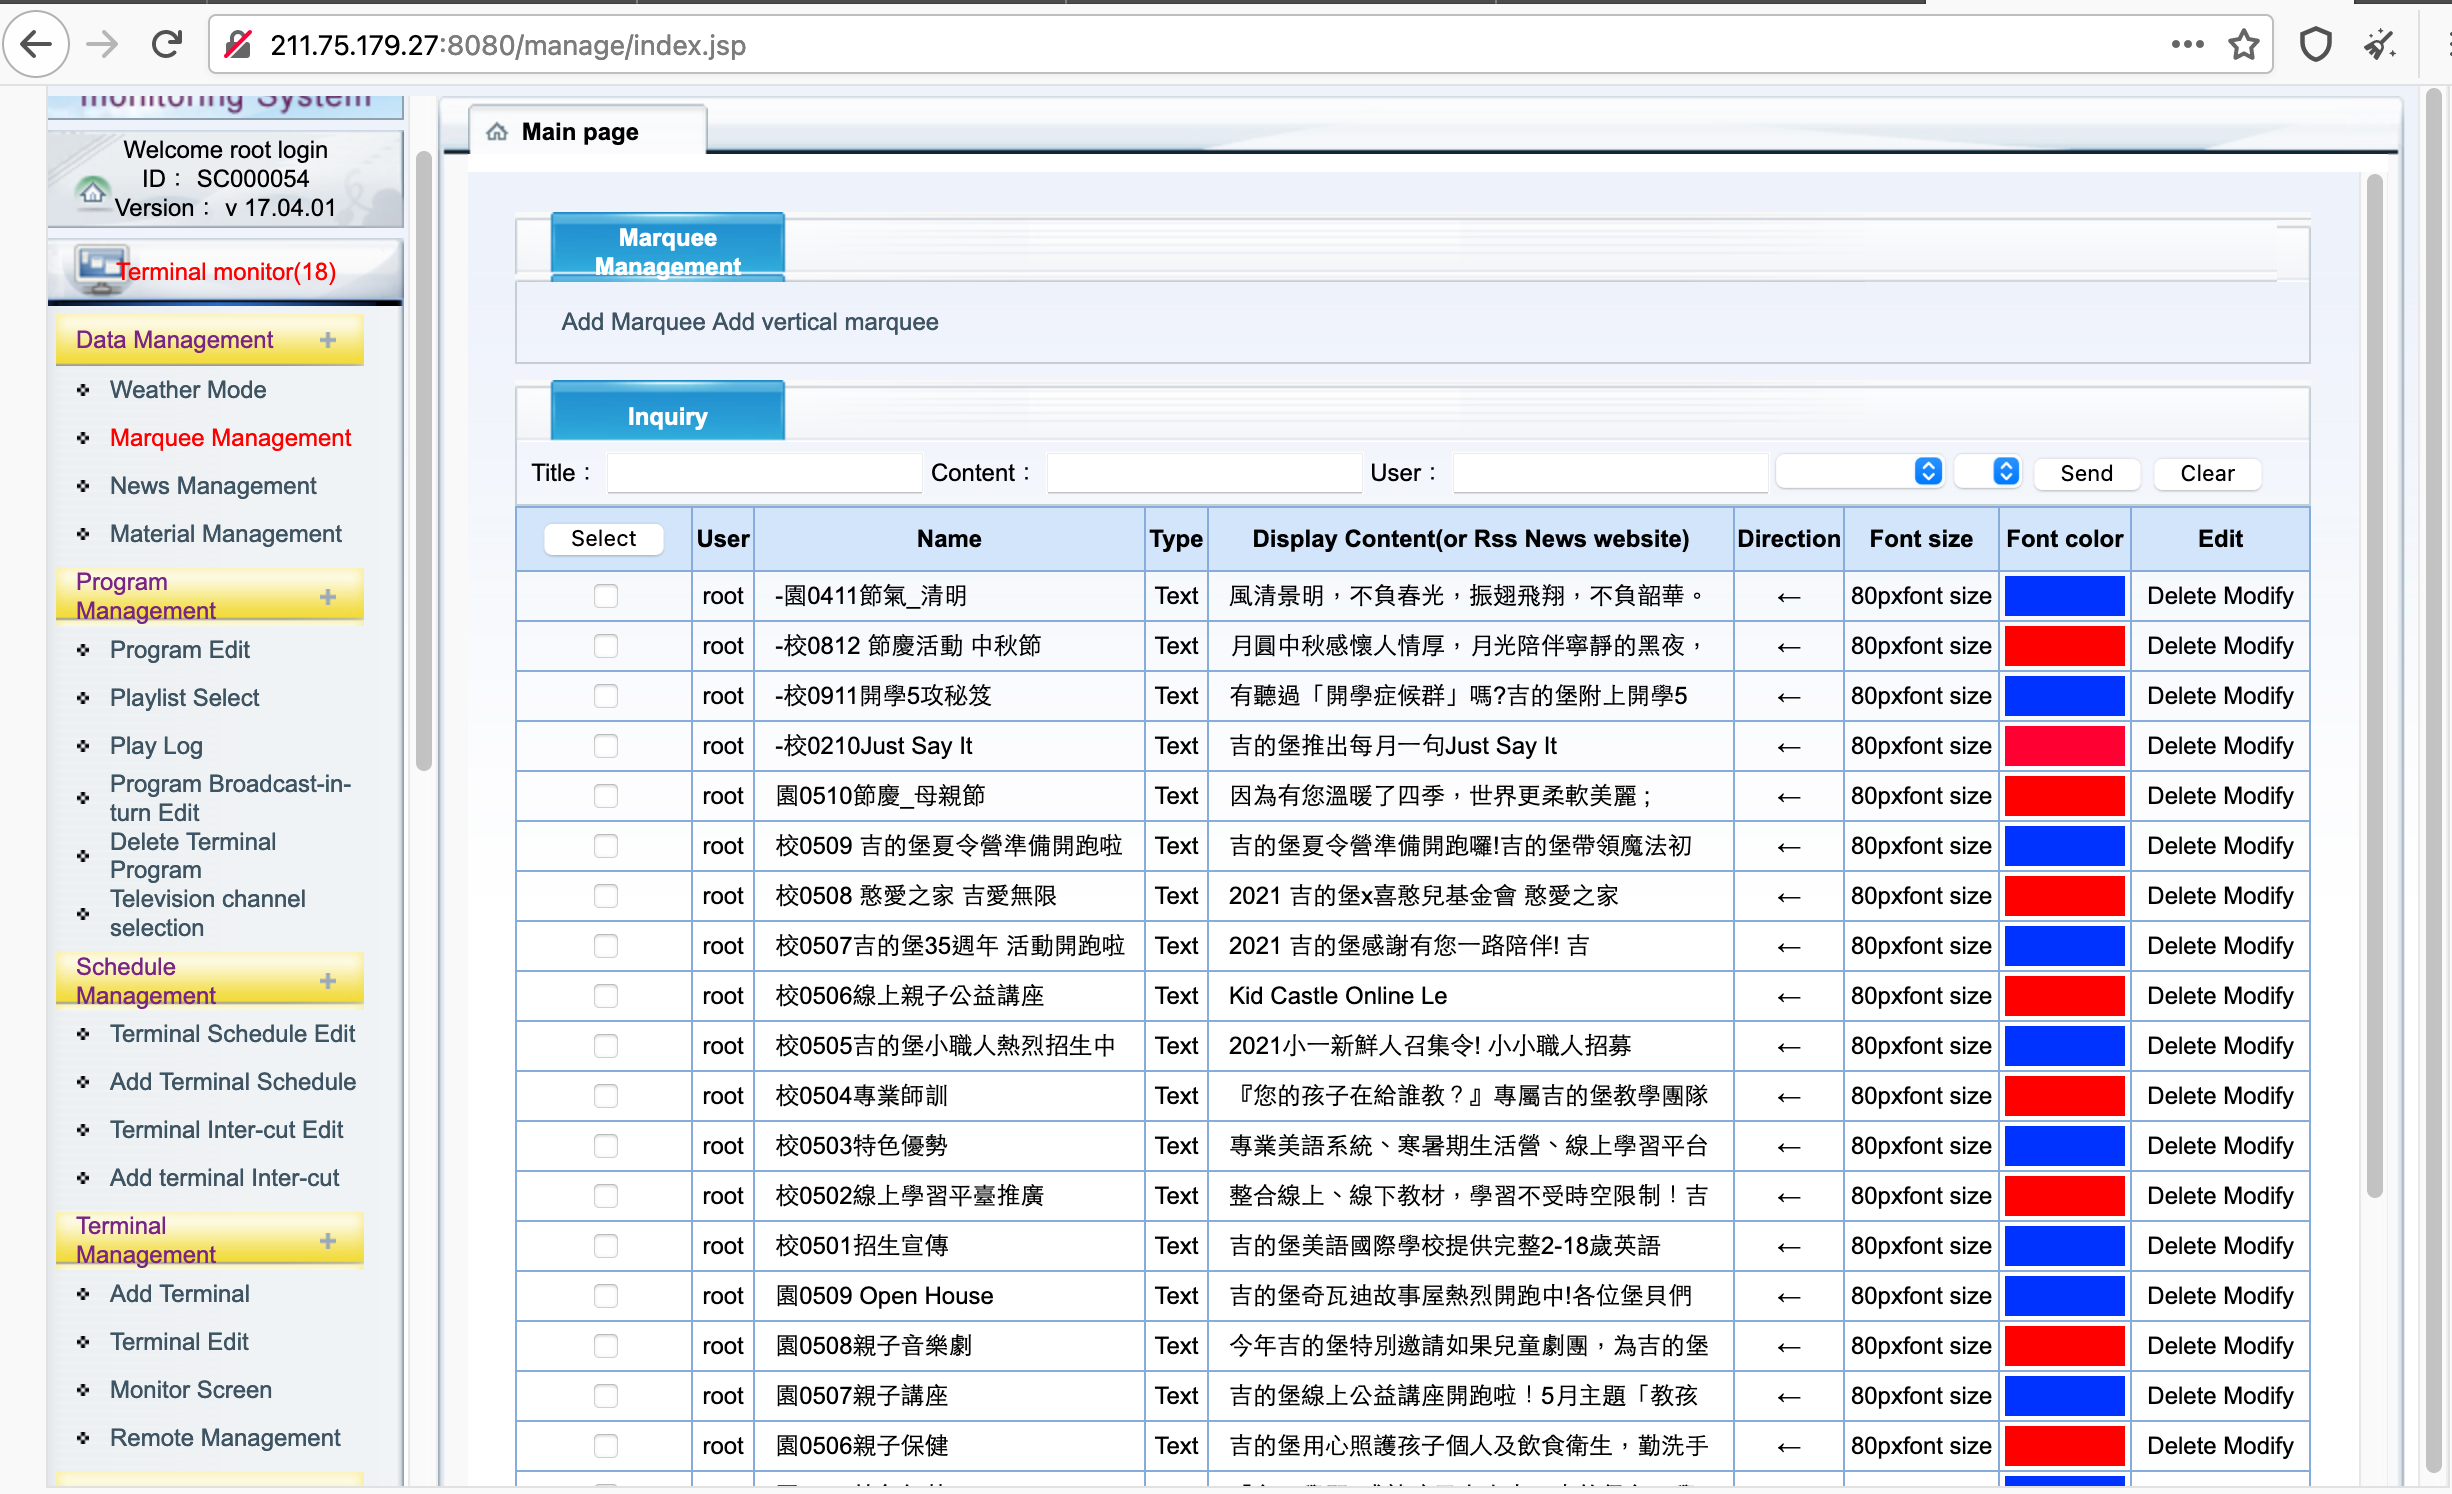Click Modify for 校0812 節慶活動 中秋節 row

2258,646
